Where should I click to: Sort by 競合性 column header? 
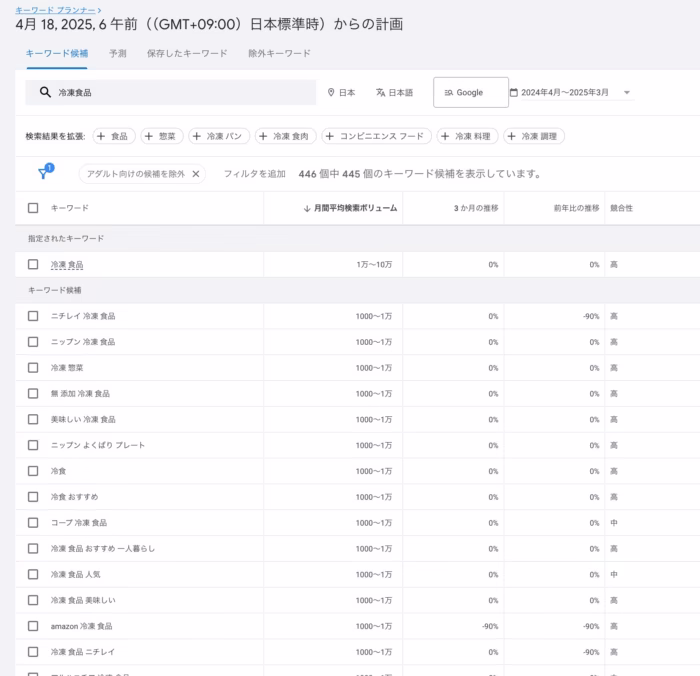(x=621, y=208)
